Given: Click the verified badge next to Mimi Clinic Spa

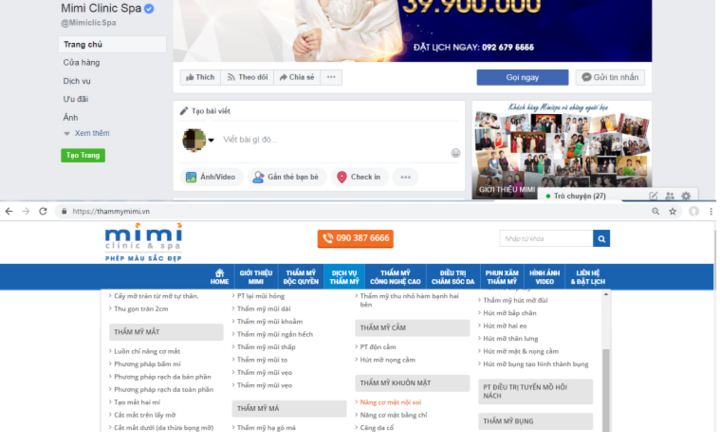Looking at the screenshot, I should (x=149, y=8).
